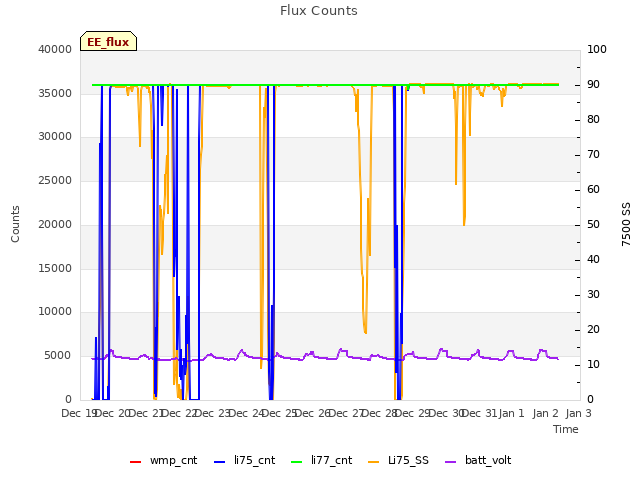
Task: Click the 40000 left axis tick label
Action: tap(55, 49)
